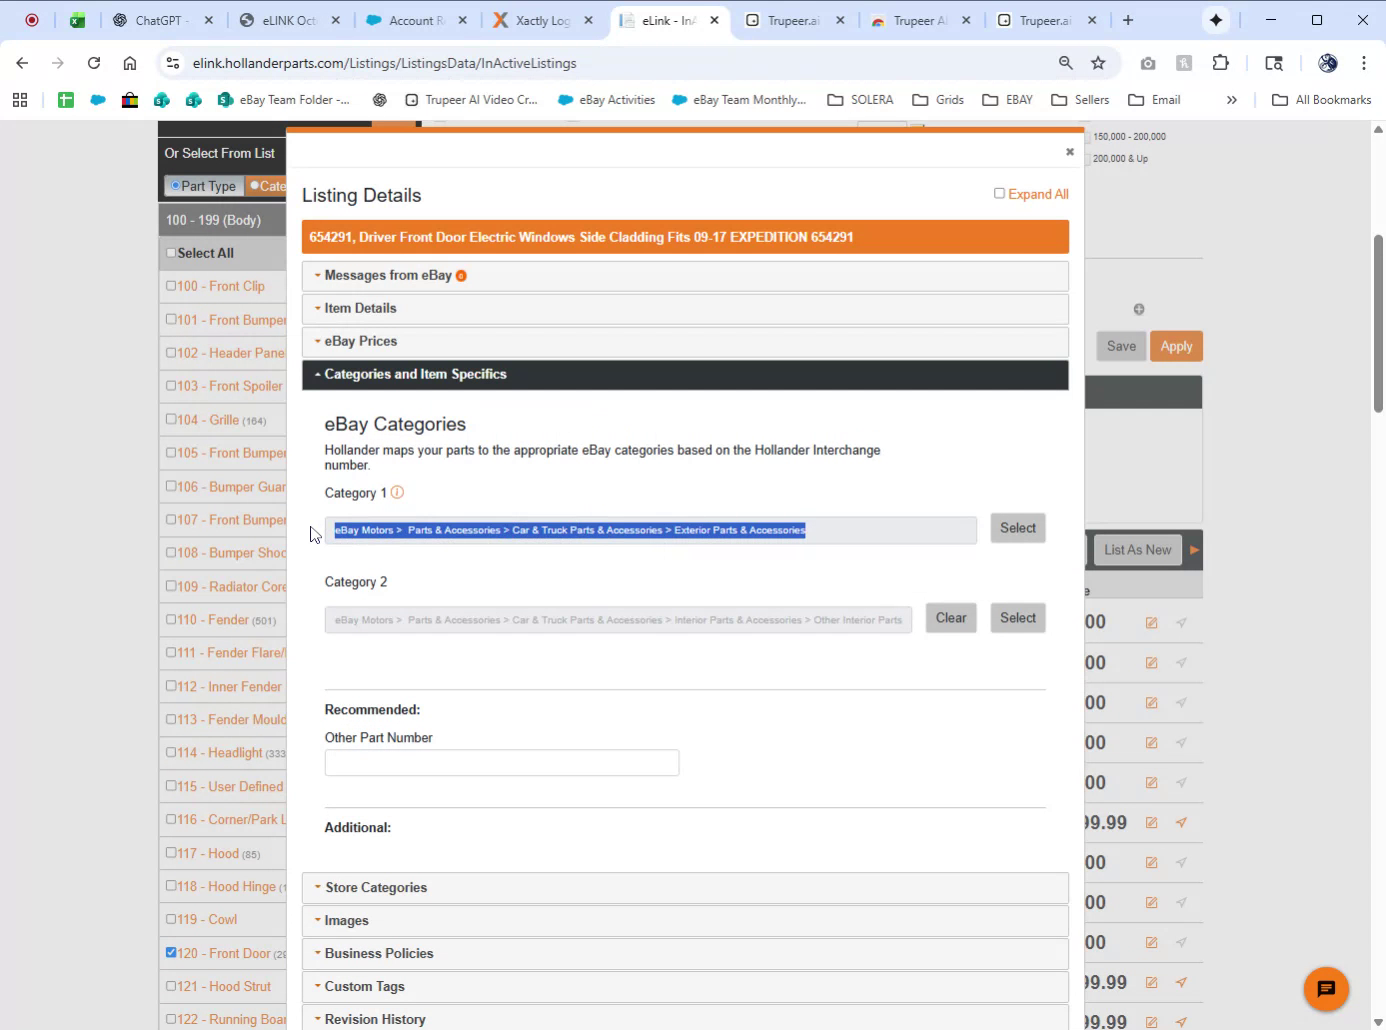Viewport: 1386px width, 1030px height.
Task: Click the Save button
Action: tap(1121, 346)
